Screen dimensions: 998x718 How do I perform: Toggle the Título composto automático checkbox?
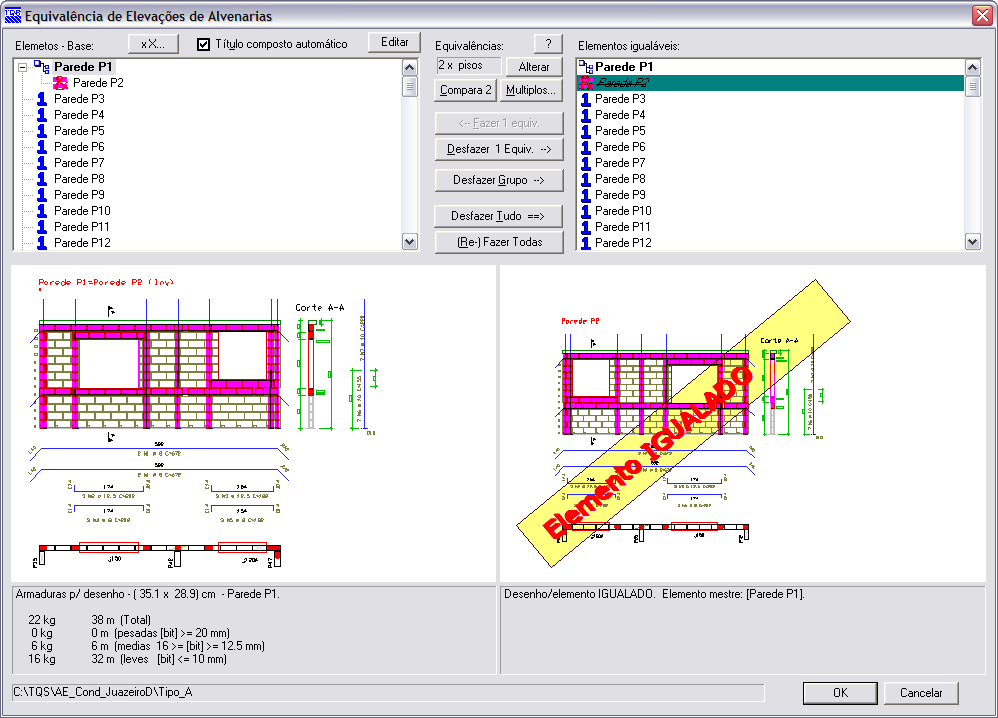coord(204,44)
